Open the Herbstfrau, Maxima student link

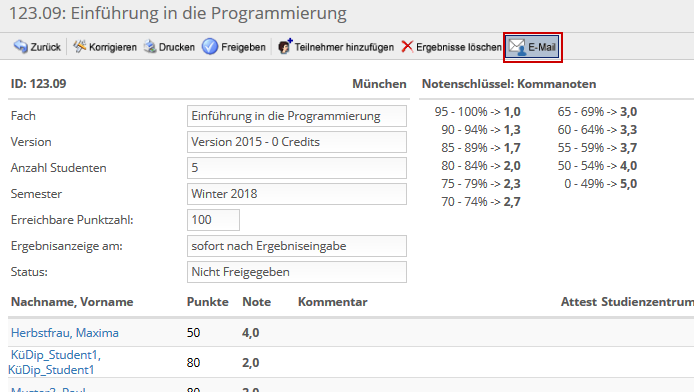(x=65, y=333)
